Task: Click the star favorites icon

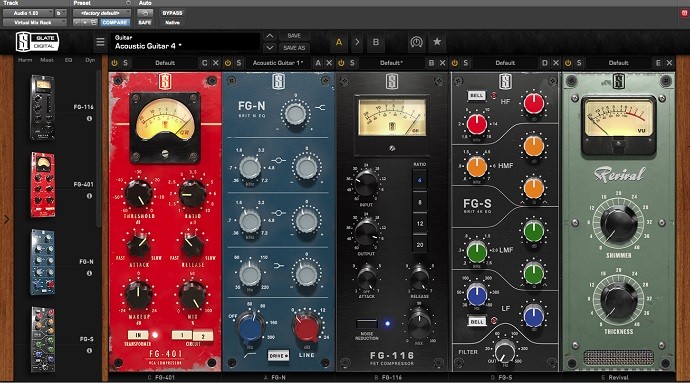Action: coord(437,41)
